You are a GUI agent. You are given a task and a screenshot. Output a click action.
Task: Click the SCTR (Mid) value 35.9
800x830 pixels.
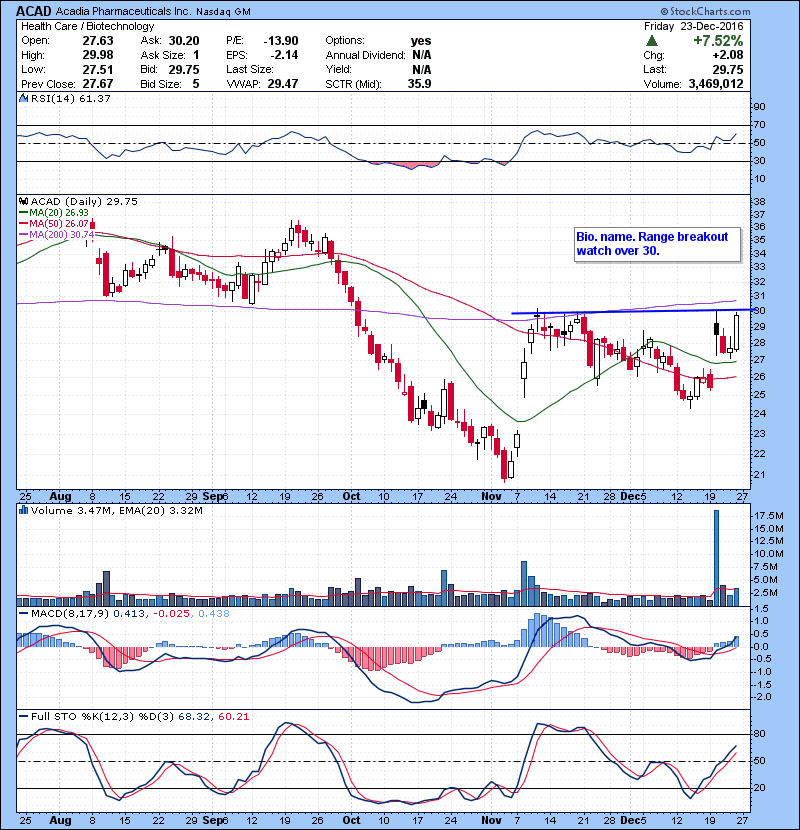419,84
